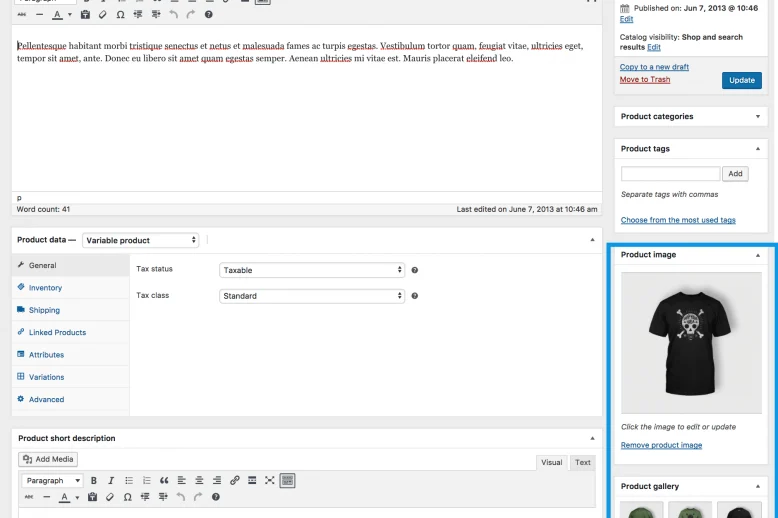Open the Tax class Standard dropdown
This screenshot has height=518, width=778.
point(311,296)
